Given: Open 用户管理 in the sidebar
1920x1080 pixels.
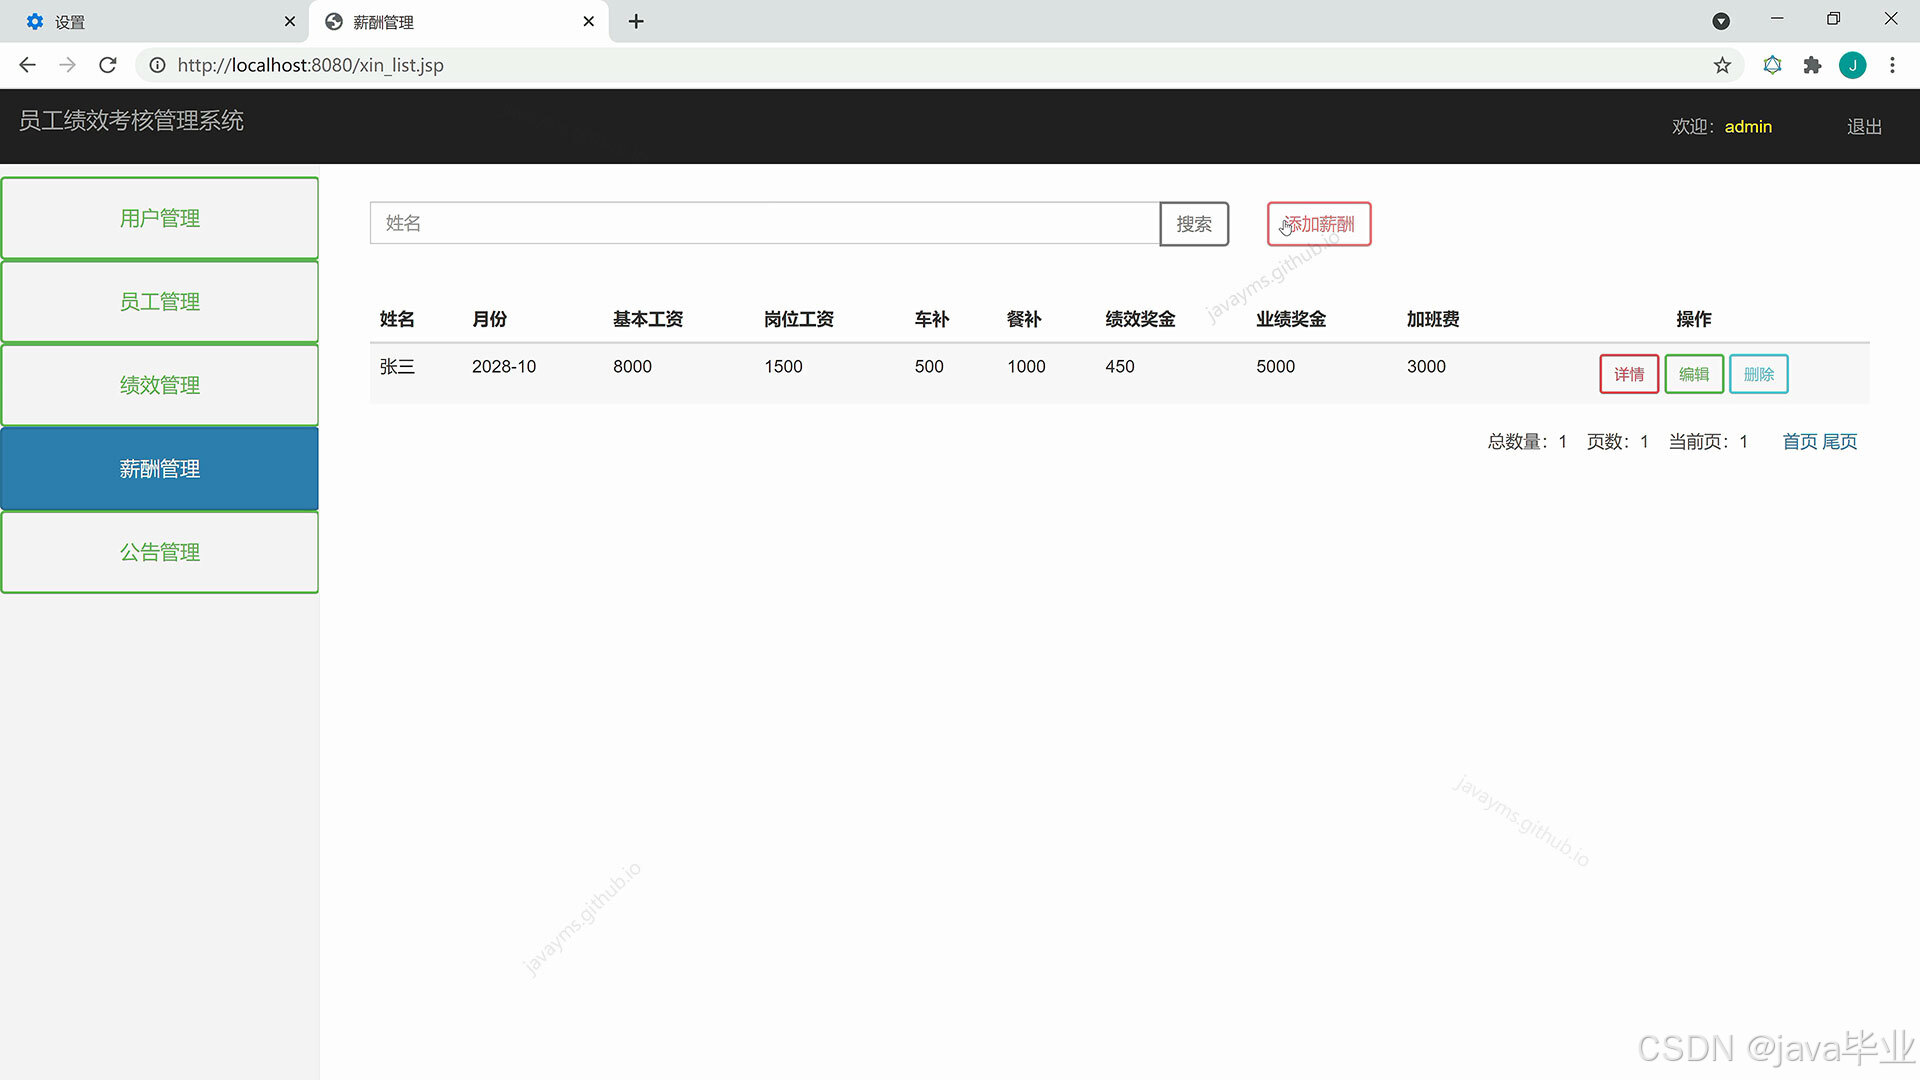Looking at the screenshot, I should (160, 218).
